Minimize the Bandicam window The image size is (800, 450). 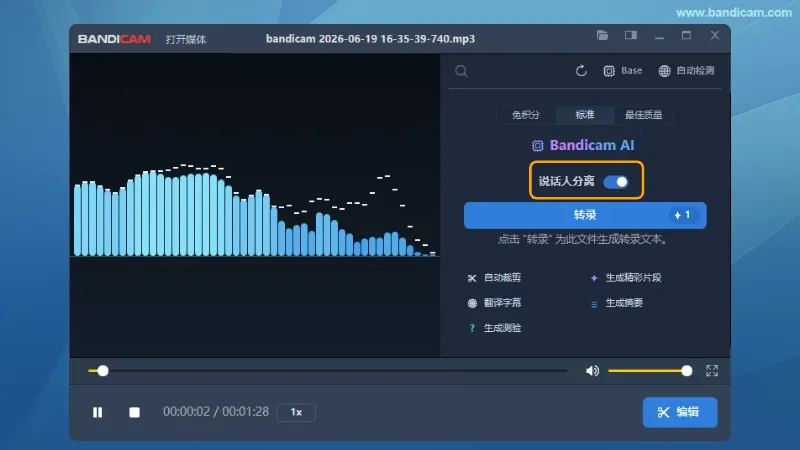pyautogui.click(x=660, y=36)
